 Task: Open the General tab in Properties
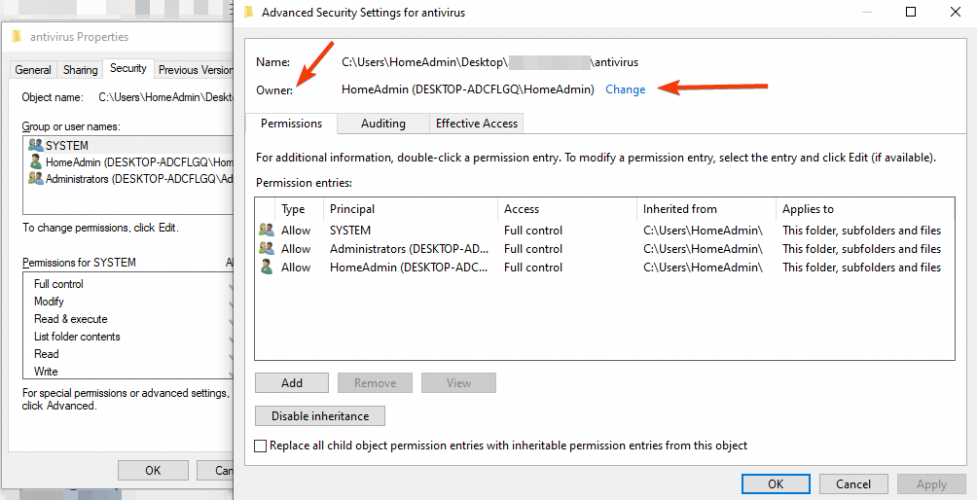pos(33,70)
